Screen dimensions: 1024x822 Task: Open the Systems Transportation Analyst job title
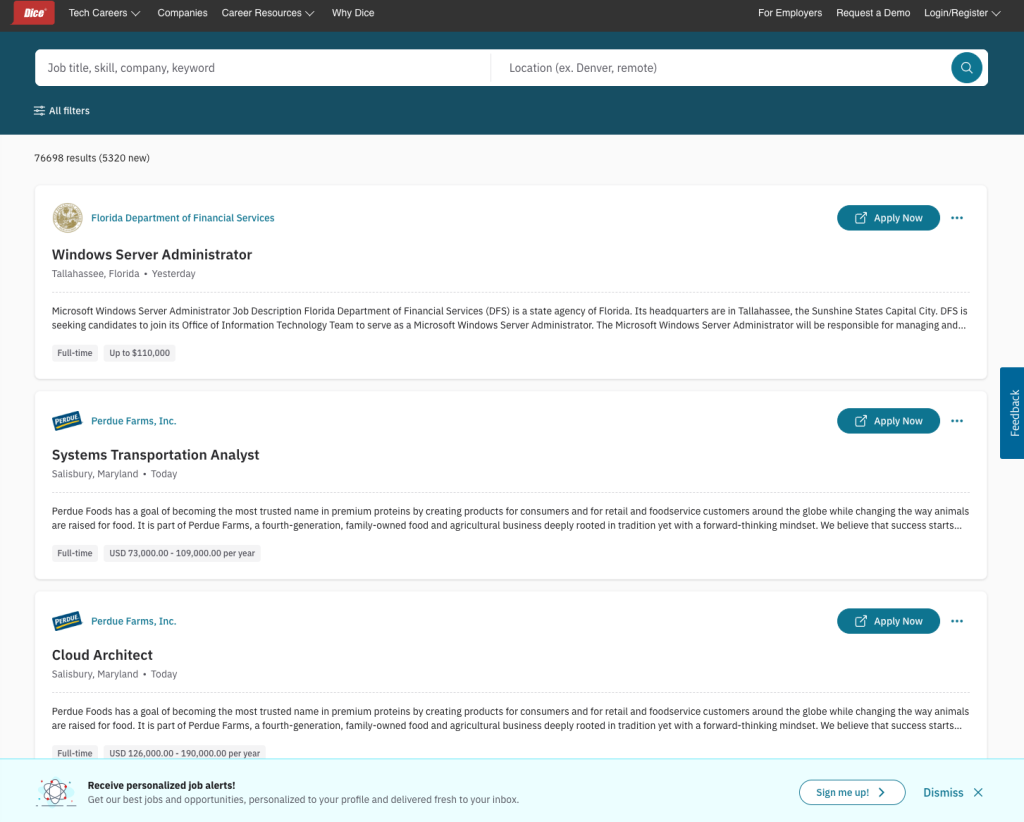155,455
